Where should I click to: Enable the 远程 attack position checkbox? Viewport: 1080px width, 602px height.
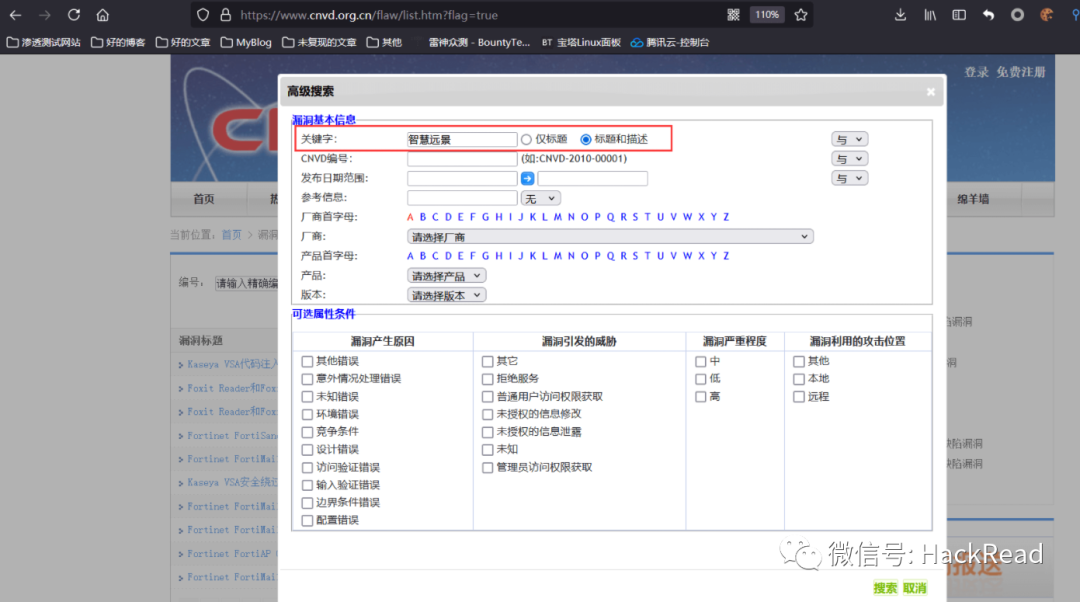pos(799,397)
